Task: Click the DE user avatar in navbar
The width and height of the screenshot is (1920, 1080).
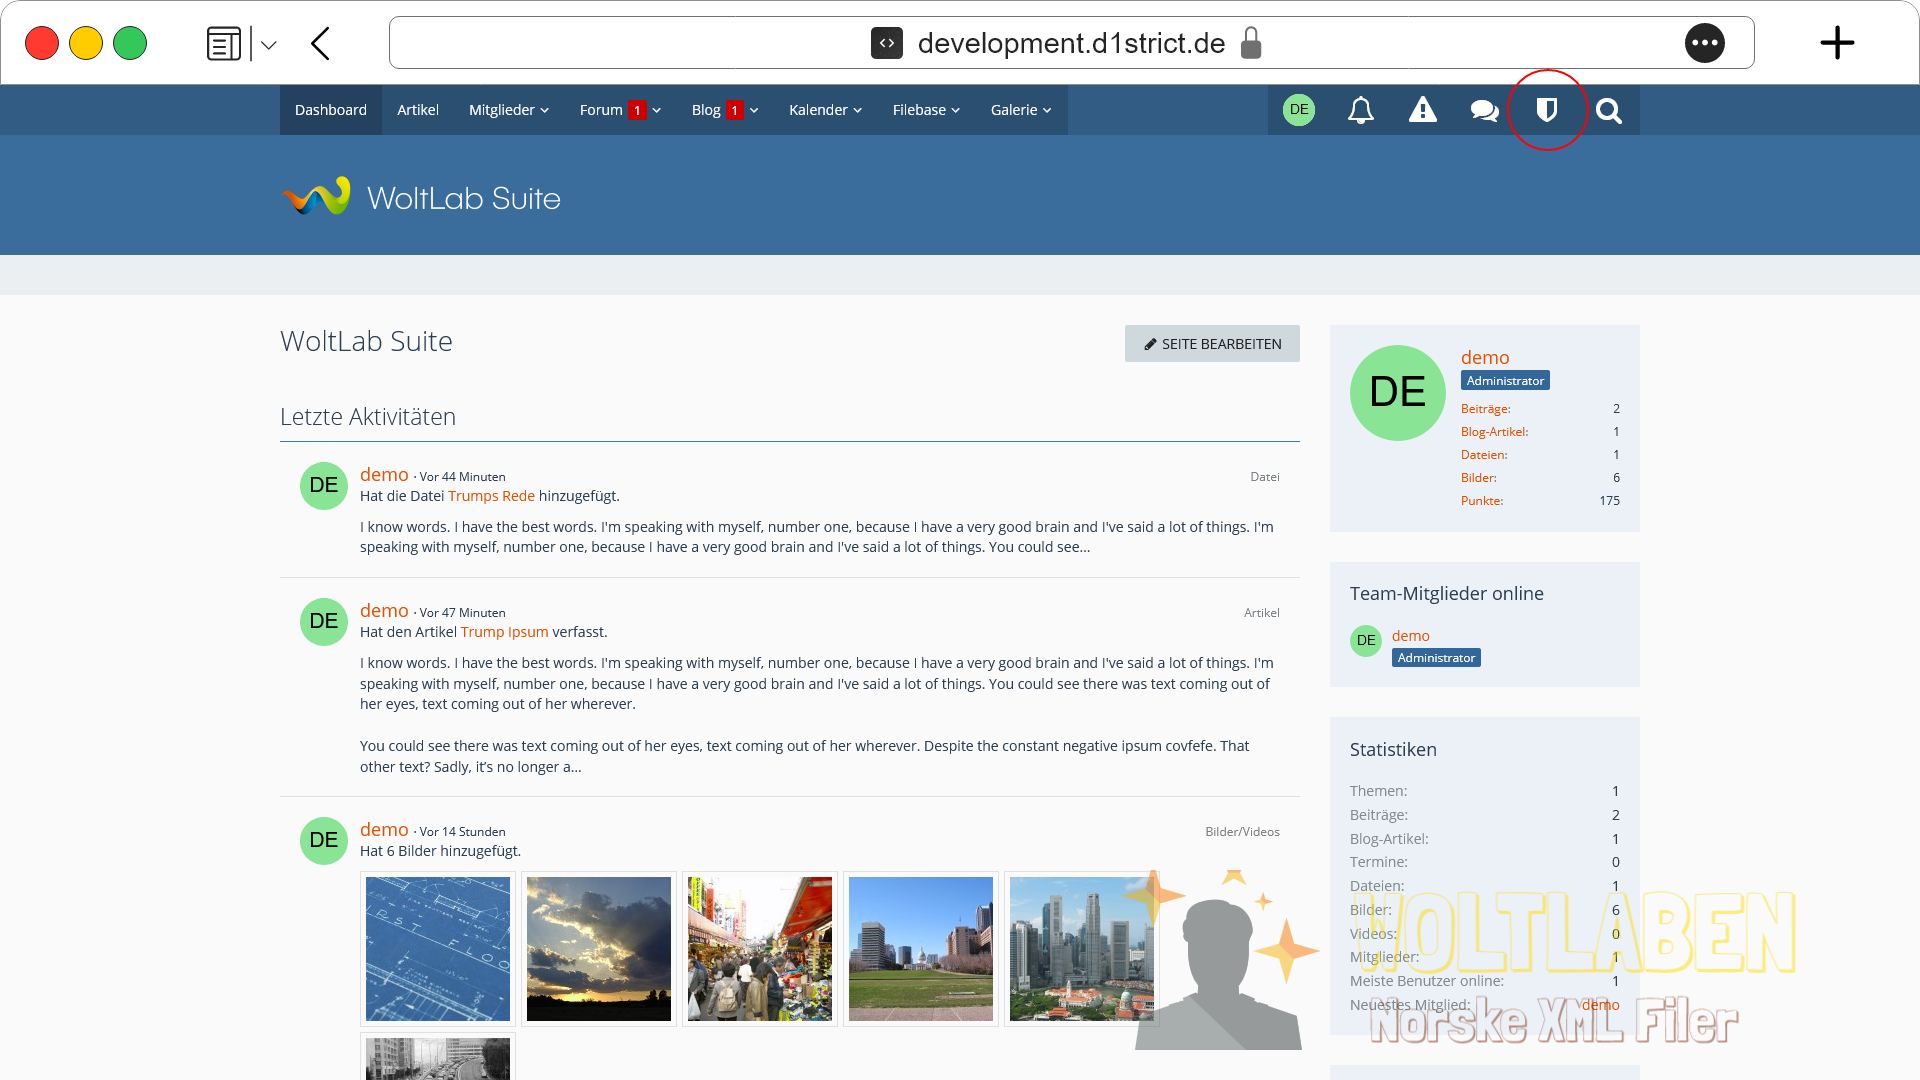Action: click(1299, 110)
